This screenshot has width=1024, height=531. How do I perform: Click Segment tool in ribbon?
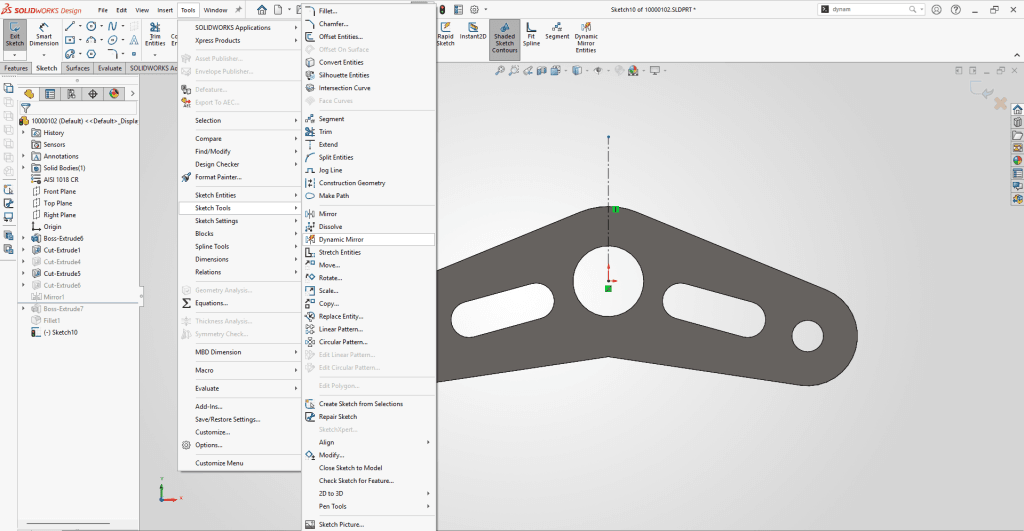click(557, 31)
